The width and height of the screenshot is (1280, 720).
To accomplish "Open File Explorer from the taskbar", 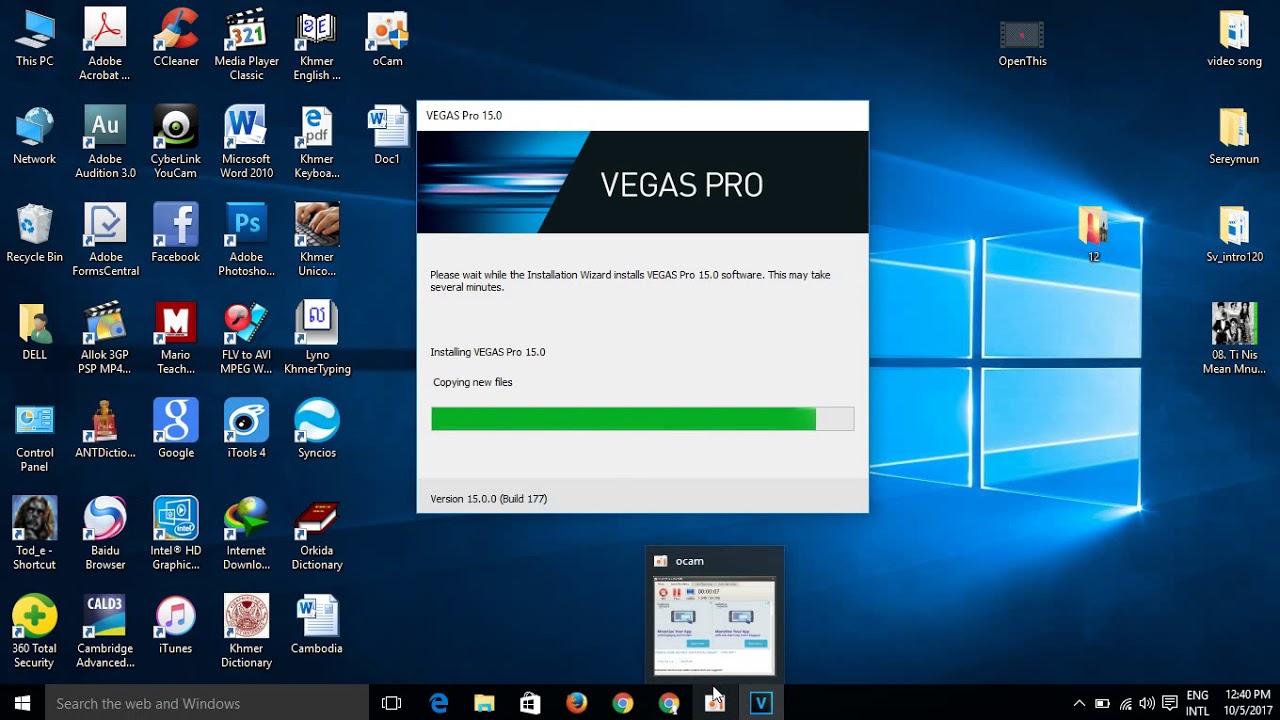I will tap(484, 703).
